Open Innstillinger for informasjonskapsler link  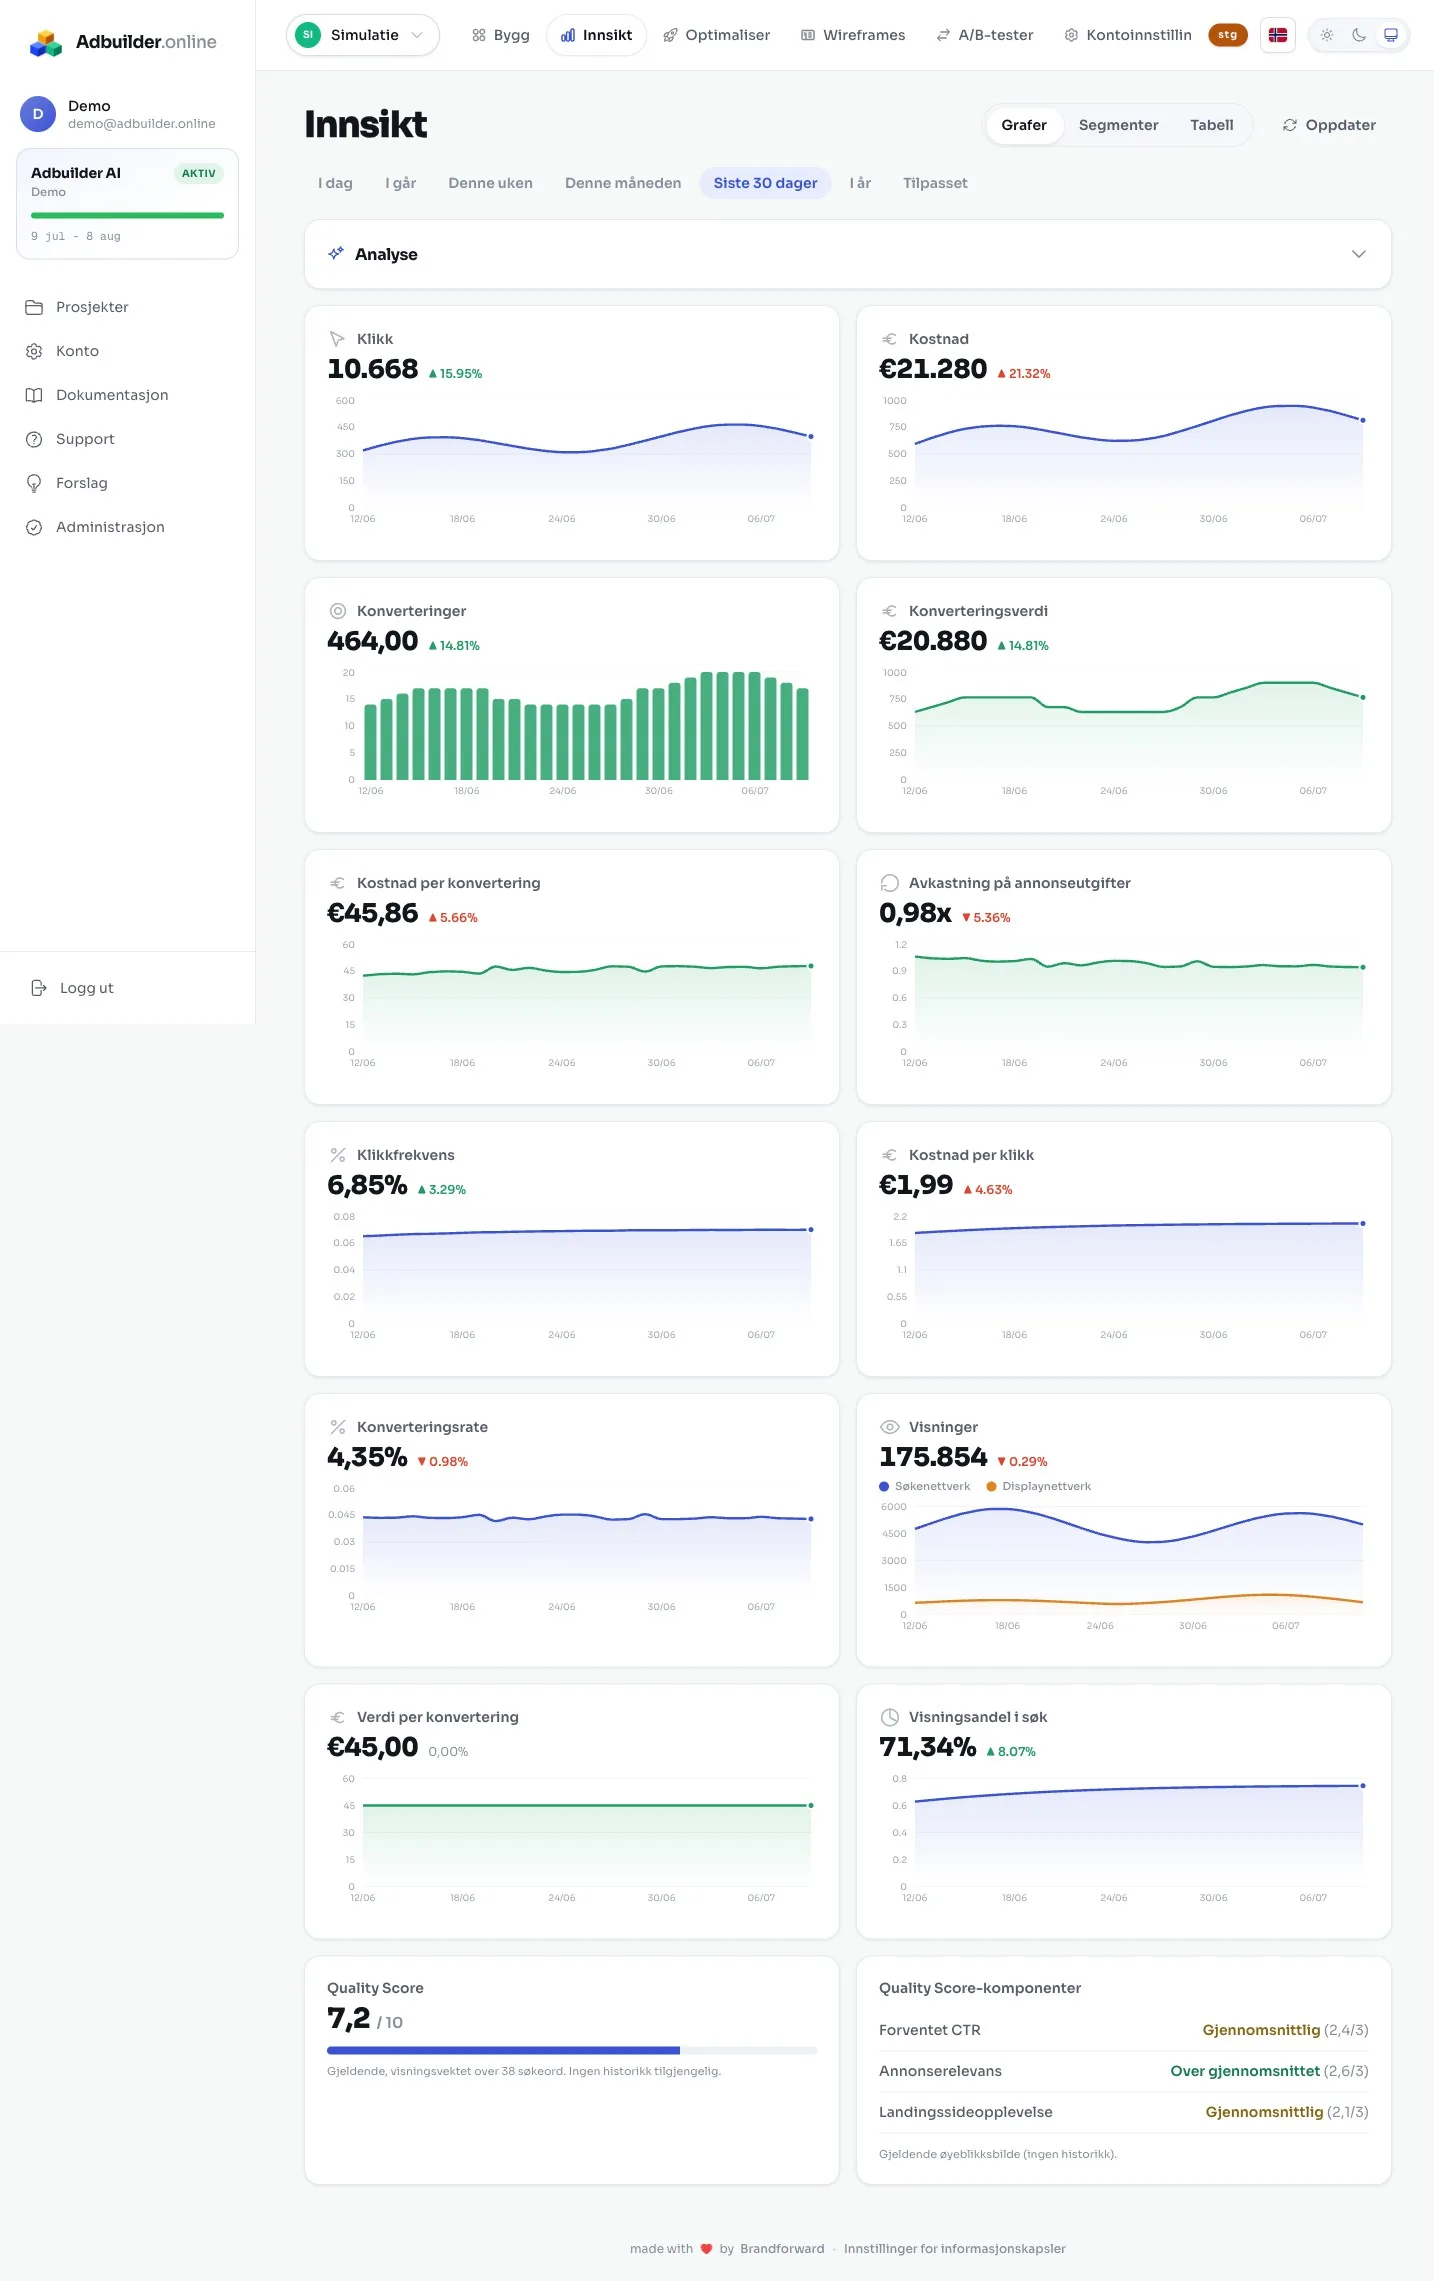pyautogui.click(x=954, y=2248)
